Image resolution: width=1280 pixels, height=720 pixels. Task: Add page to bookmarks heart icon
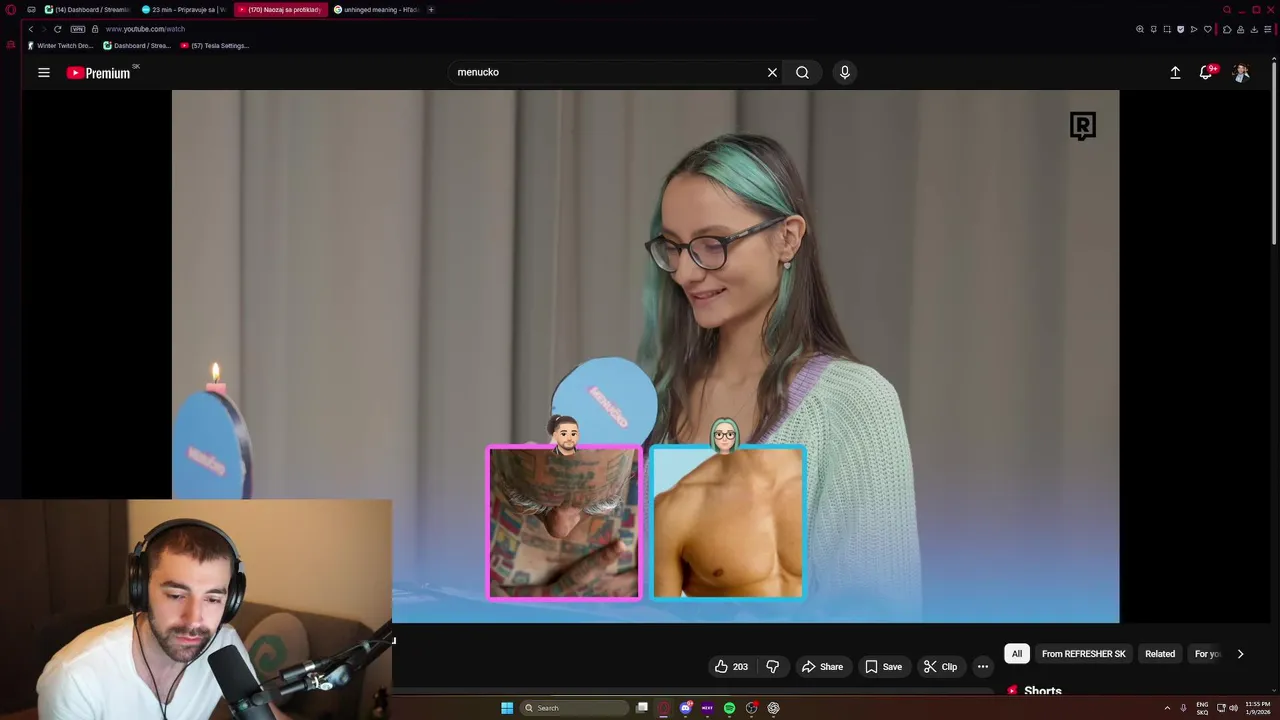(1208, 29)
